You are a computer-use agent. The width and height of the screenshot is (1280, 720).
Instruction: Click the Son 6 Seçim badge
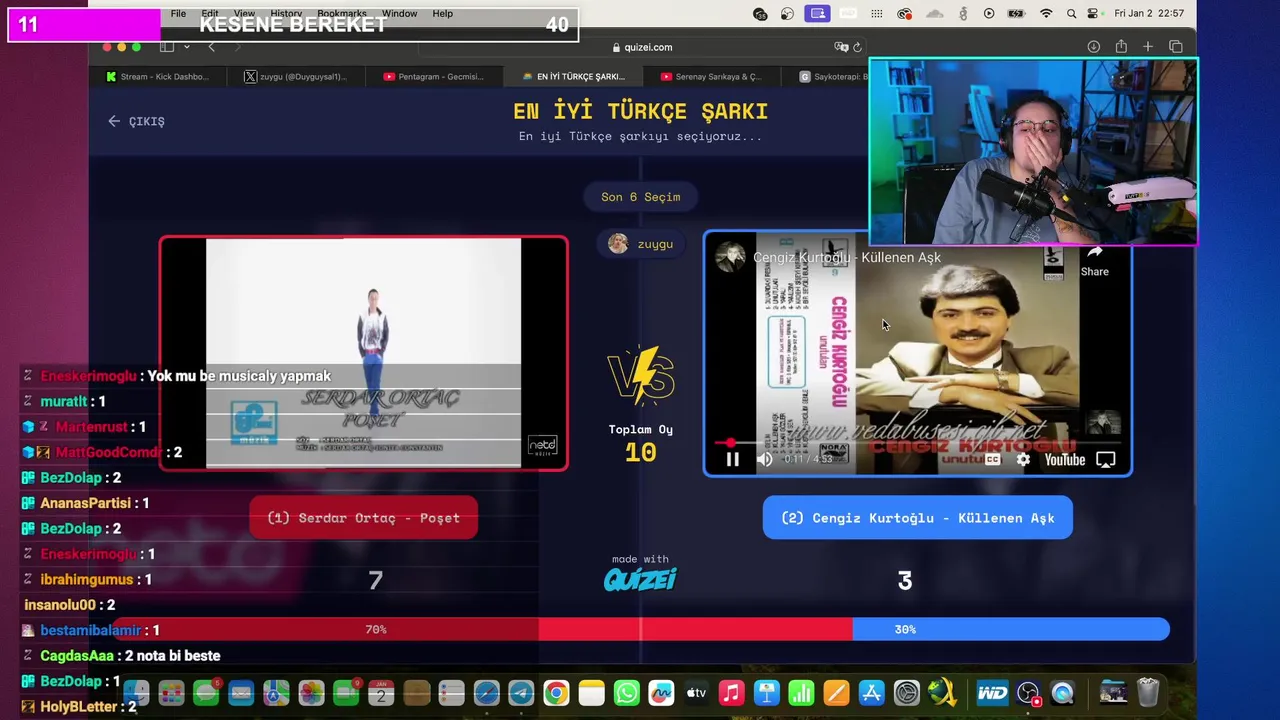(x=641, y=197)
